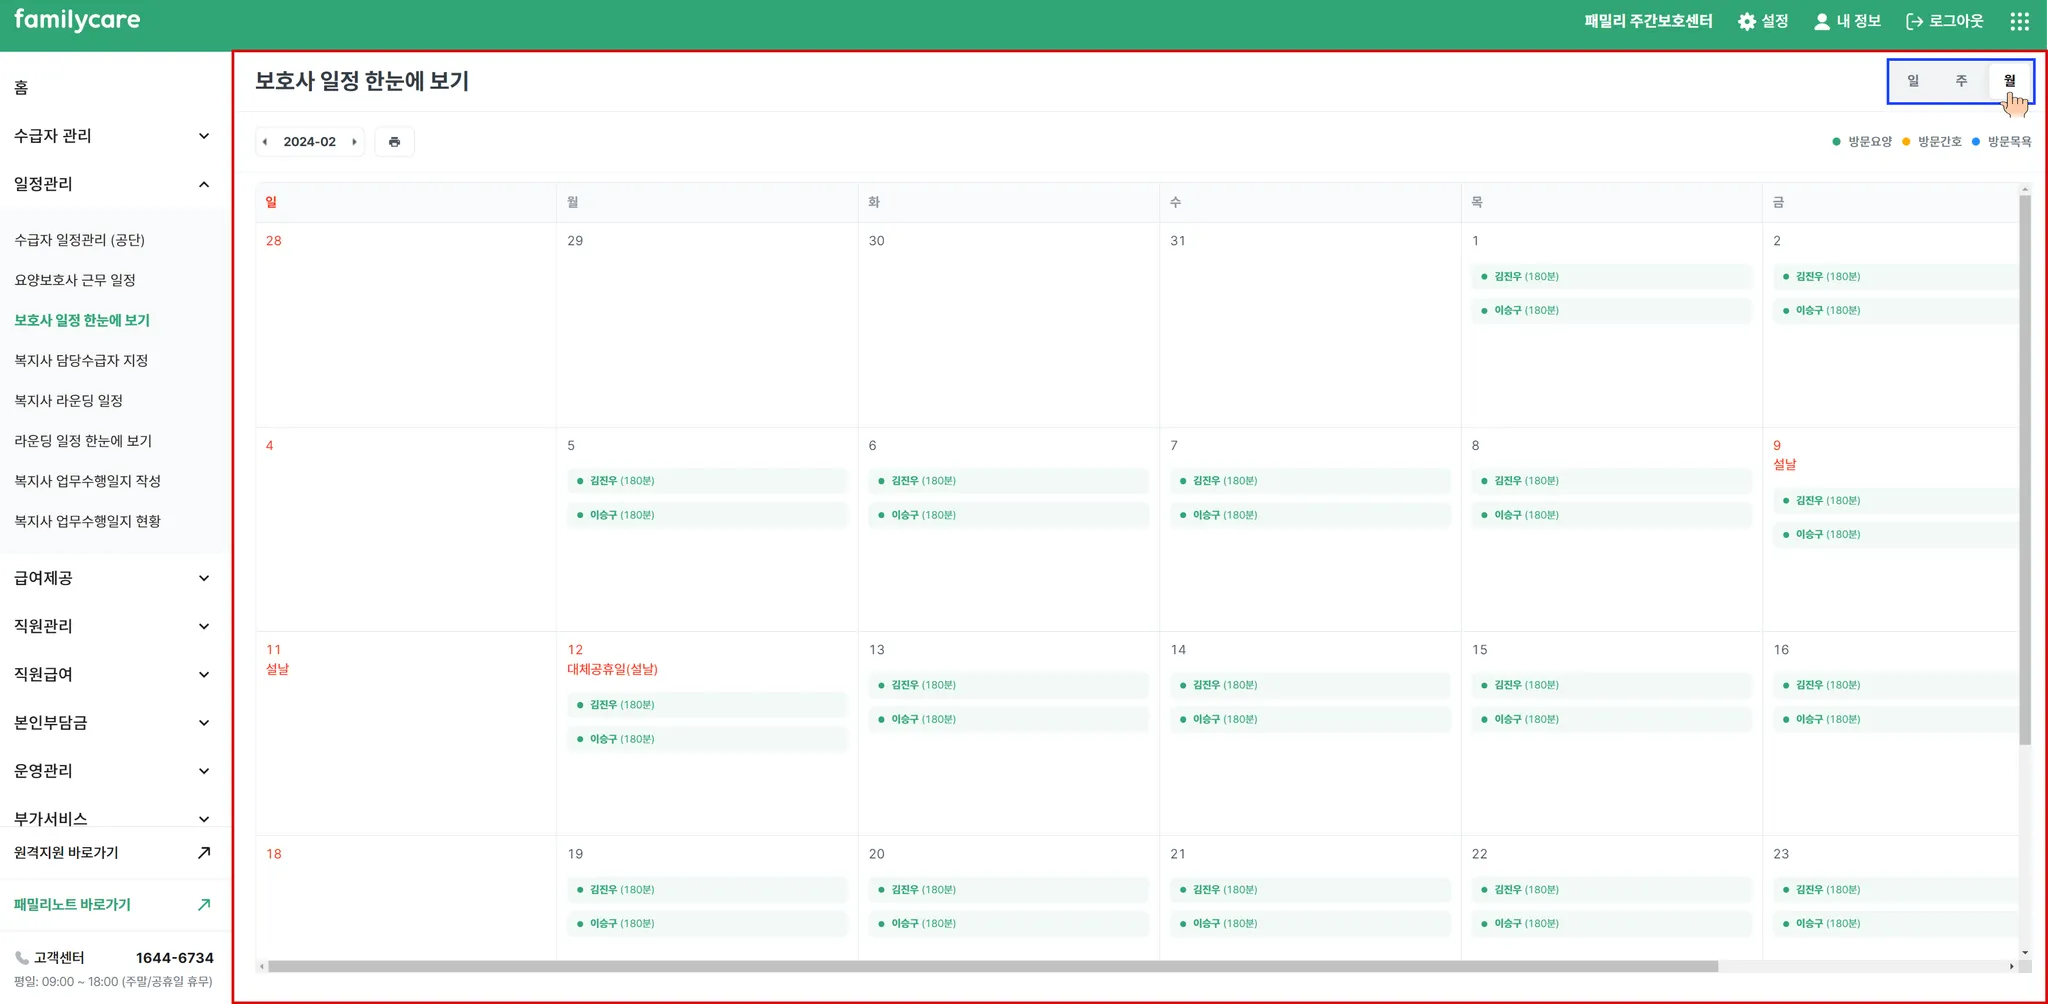Screen dimensions: 2048x1004
Task: Open 이승구 event on February 22
Action: click(x=1611, y=924)
